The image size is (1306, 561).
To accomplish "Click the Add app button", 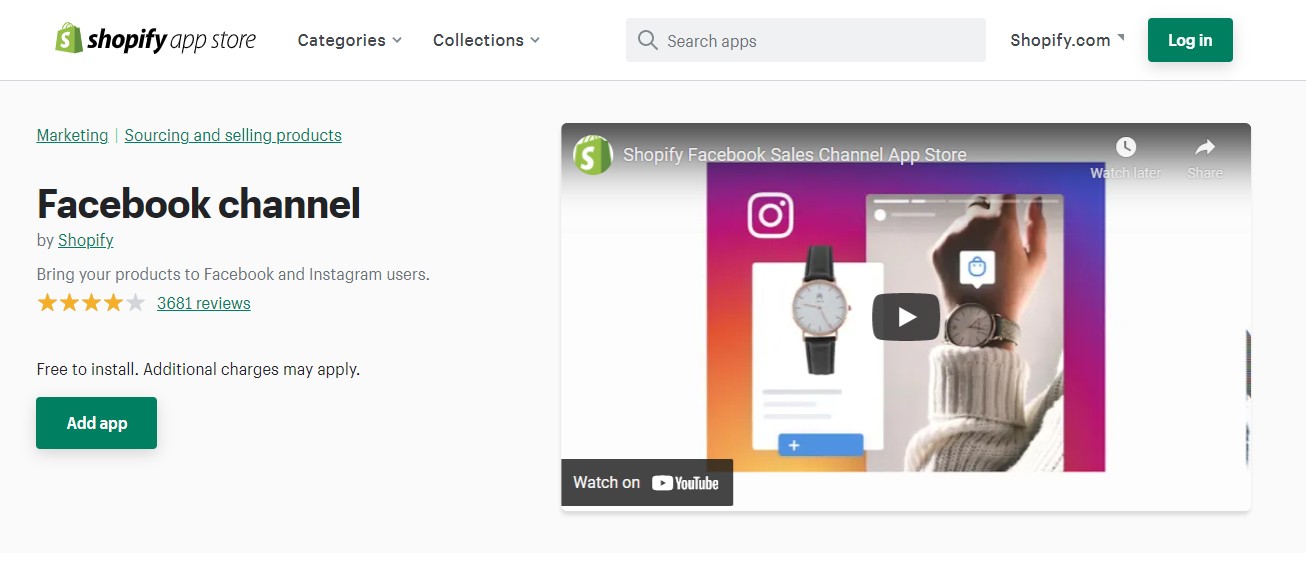I will pos(96,423).
